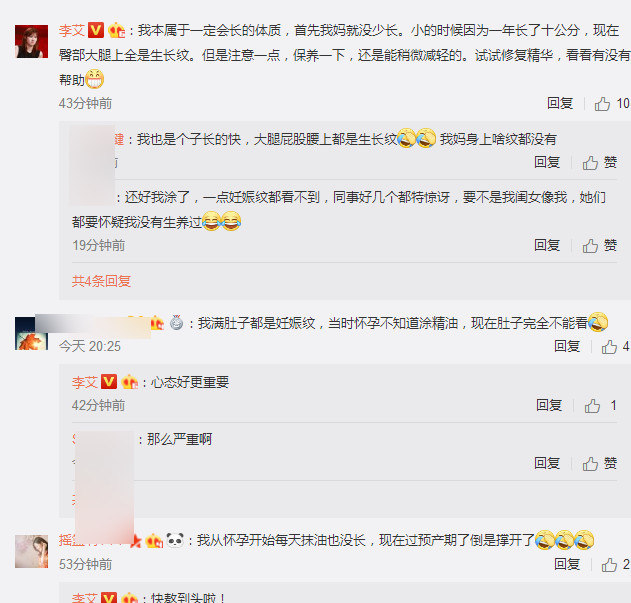Viewport: 631px width, 603px height.
Task: Click the panda badge icon
Action: [x=175, y=540]
